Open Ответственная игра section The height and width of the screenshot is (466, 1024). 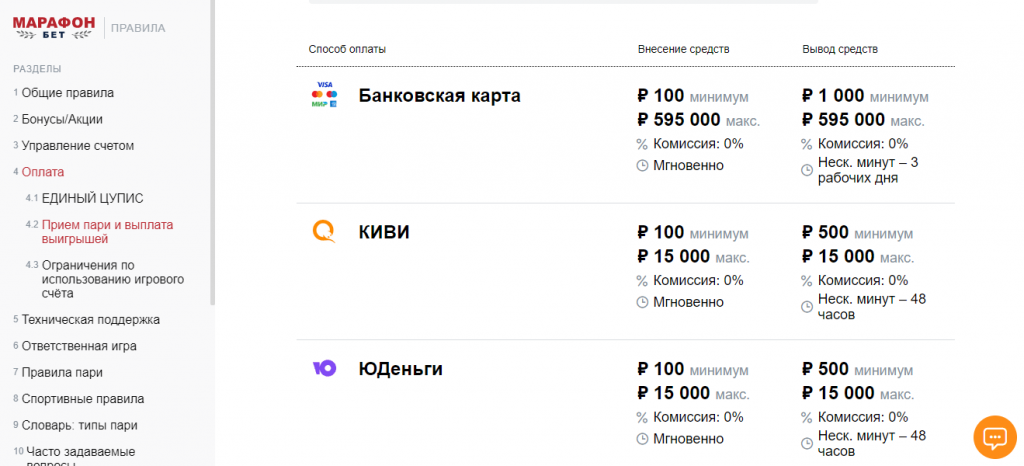coord(79,346)
